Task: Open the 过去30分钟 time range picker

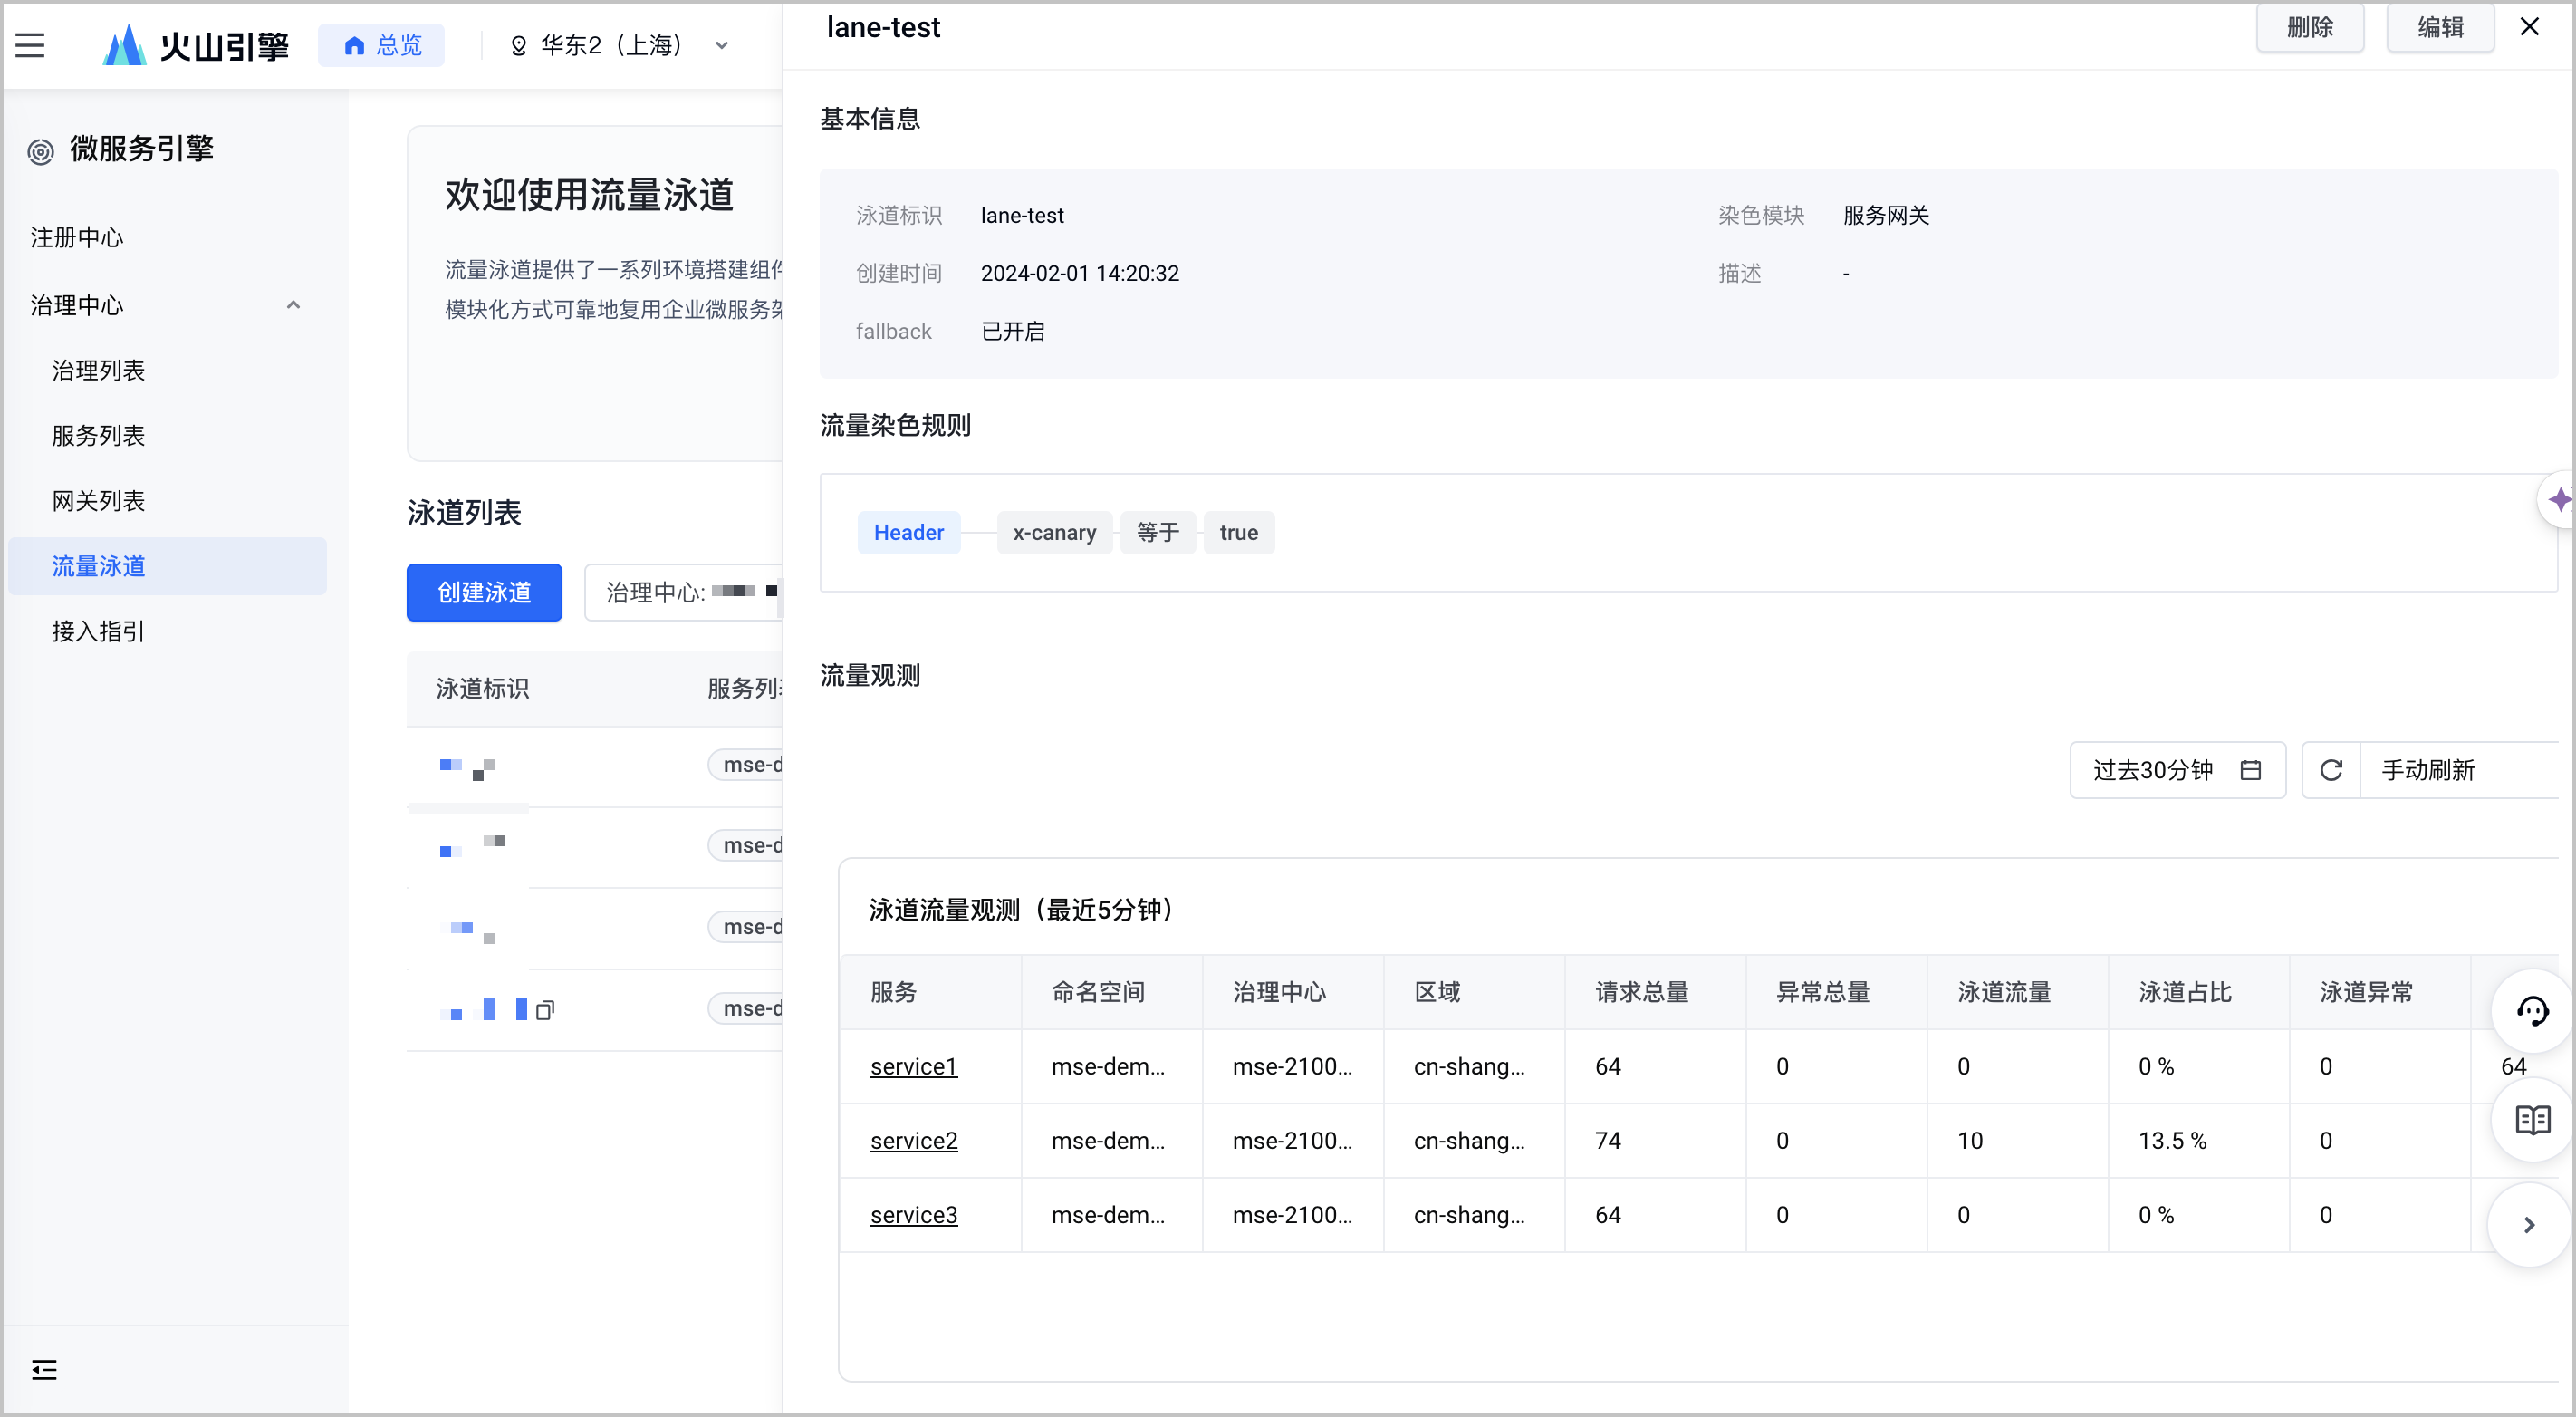Action: coord(2177,770)
